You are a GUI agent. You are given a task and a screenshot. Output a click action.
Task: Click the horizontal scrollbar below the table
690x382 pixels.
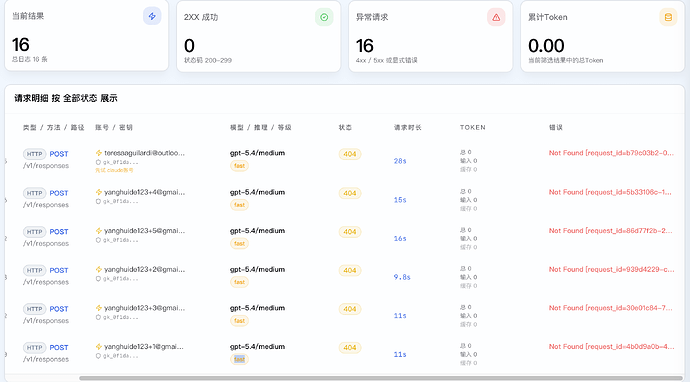coord(382,378)
